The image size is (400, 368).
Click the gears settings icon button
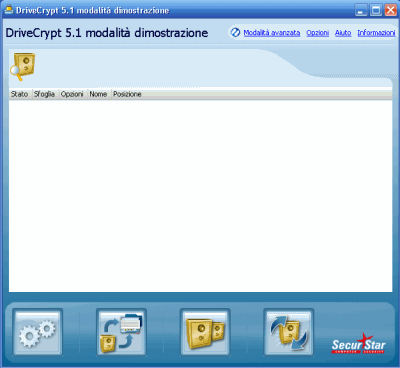pos(37,332)
